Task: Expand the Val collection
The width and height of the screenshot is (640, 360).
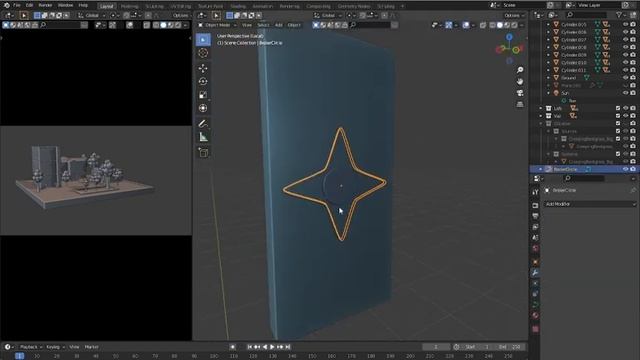Action: (541, 116)
